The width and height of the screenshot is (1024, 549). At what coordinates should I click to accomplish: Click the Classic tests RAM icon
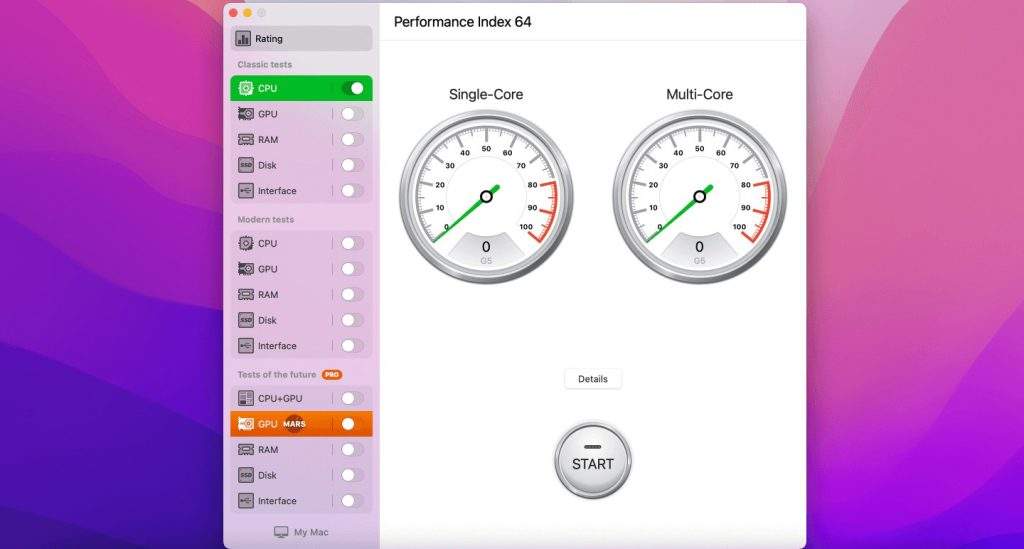click(246, 140)
